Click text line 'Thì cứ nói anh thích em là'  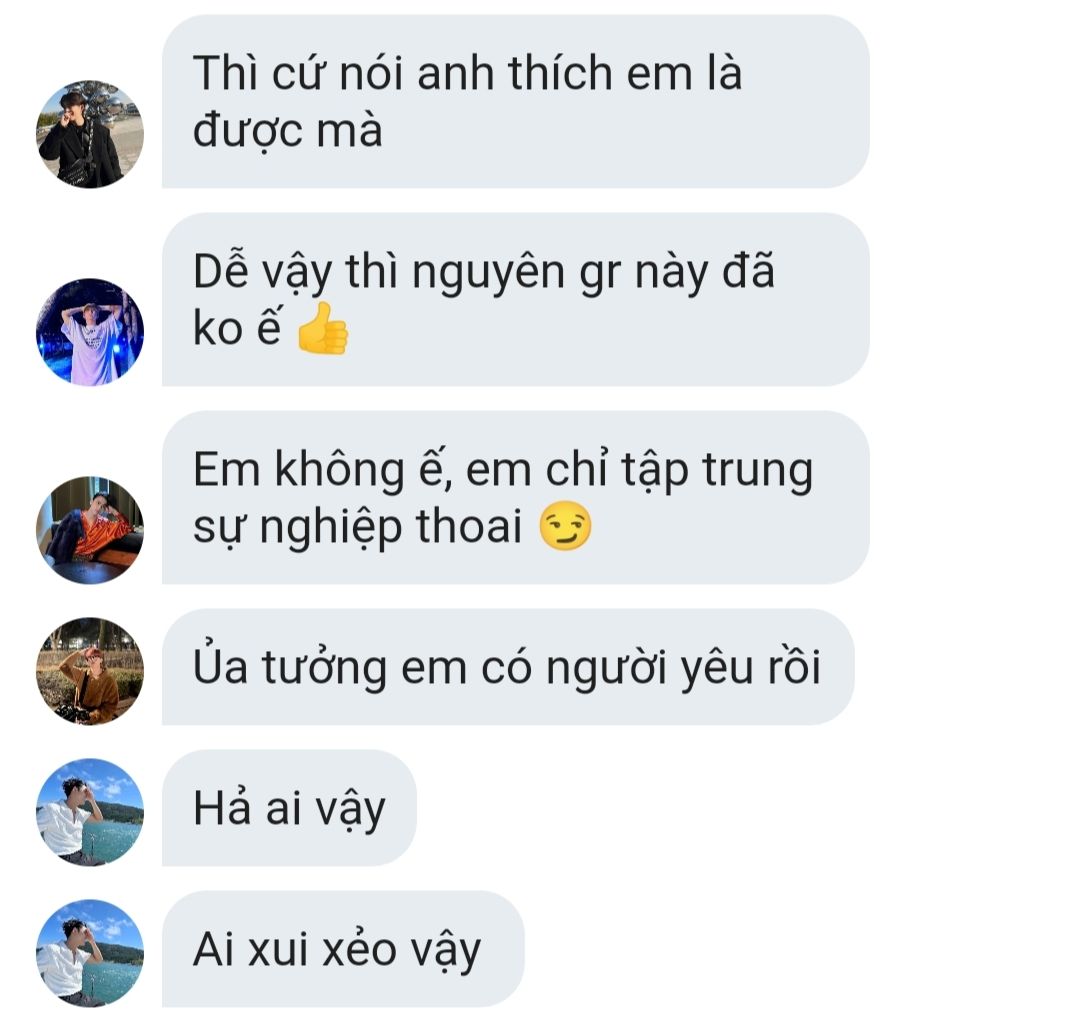tap(467, 72)
